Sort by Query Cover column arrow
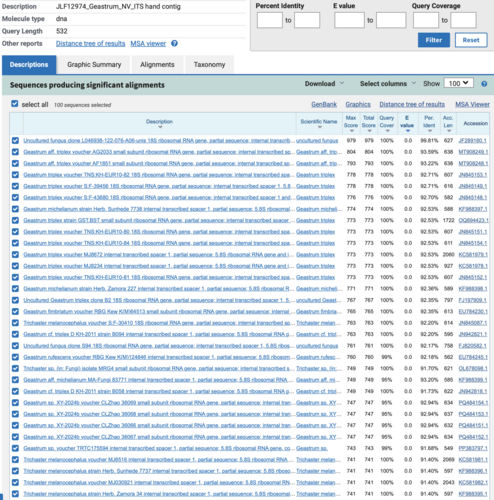Viewport: 494px width, 500px height. (387, 131)
